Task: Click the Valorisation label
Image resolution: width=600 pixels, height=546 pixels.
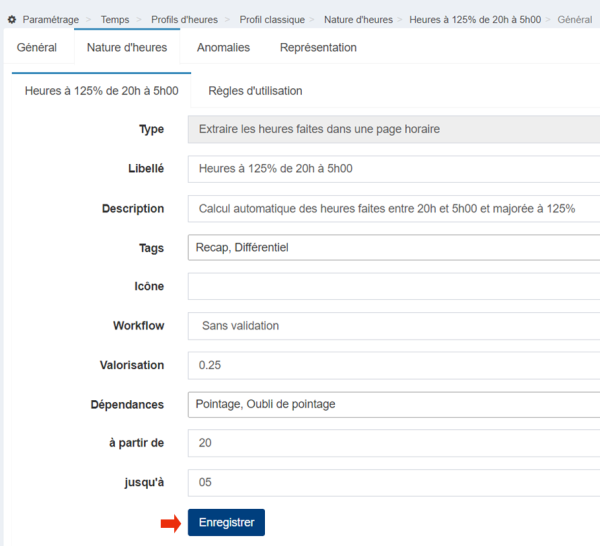Action: click(132, 365)
